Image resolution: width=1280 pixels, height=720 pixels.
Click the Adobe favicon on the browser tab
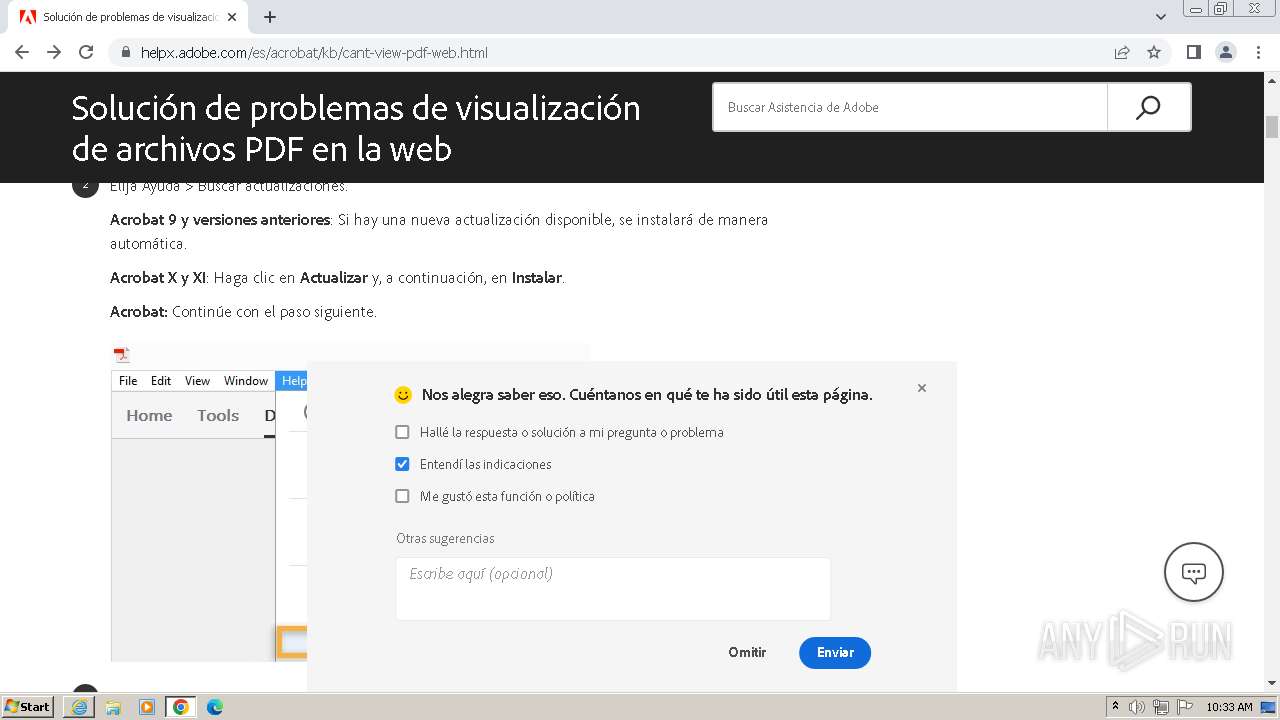(28, 17)
